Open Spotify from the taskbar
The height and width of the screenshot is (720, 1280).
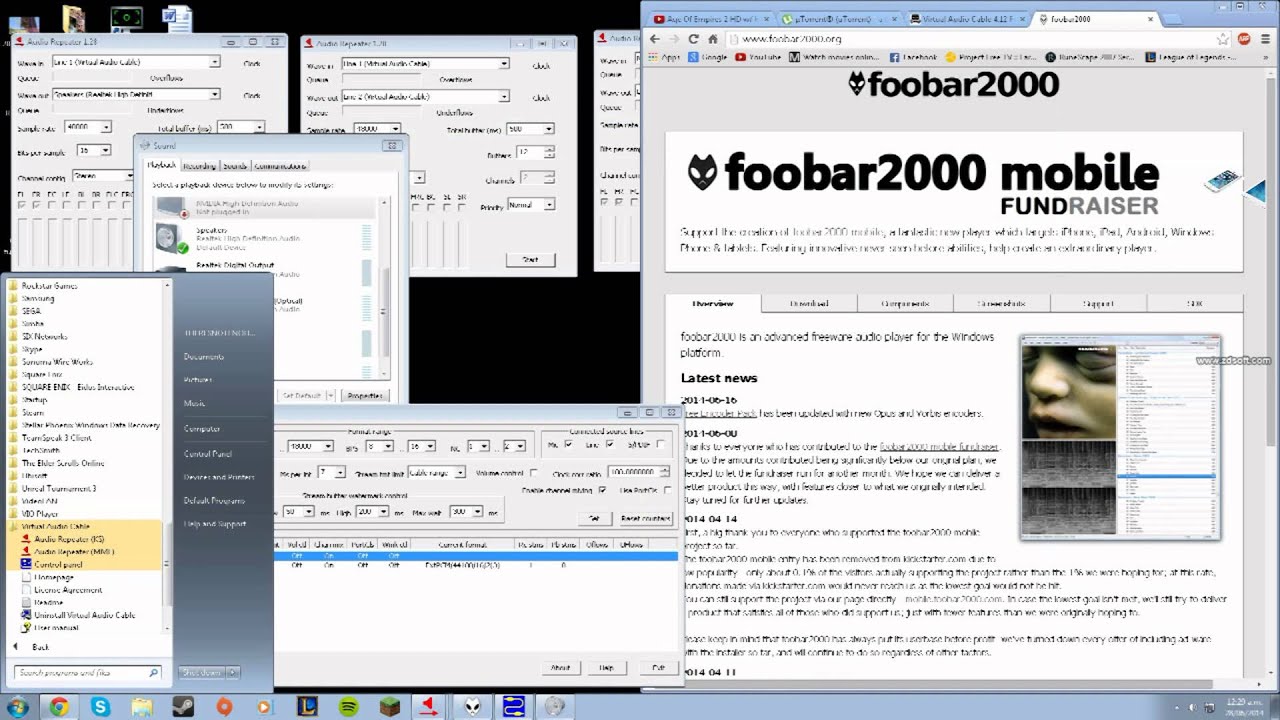click(348, 706)
